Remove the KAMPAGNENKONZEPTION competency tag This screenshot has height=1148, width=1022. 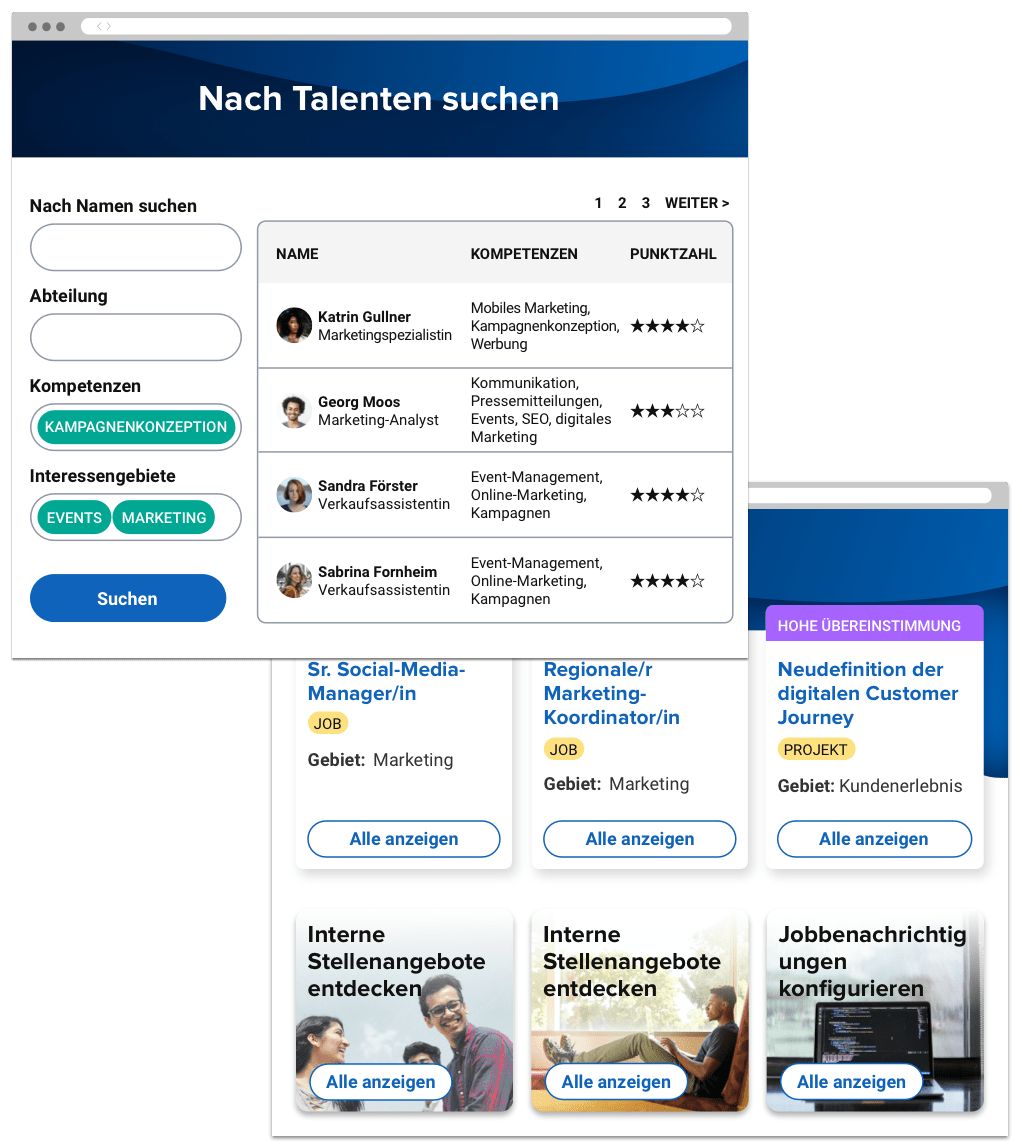pos(136,427)
